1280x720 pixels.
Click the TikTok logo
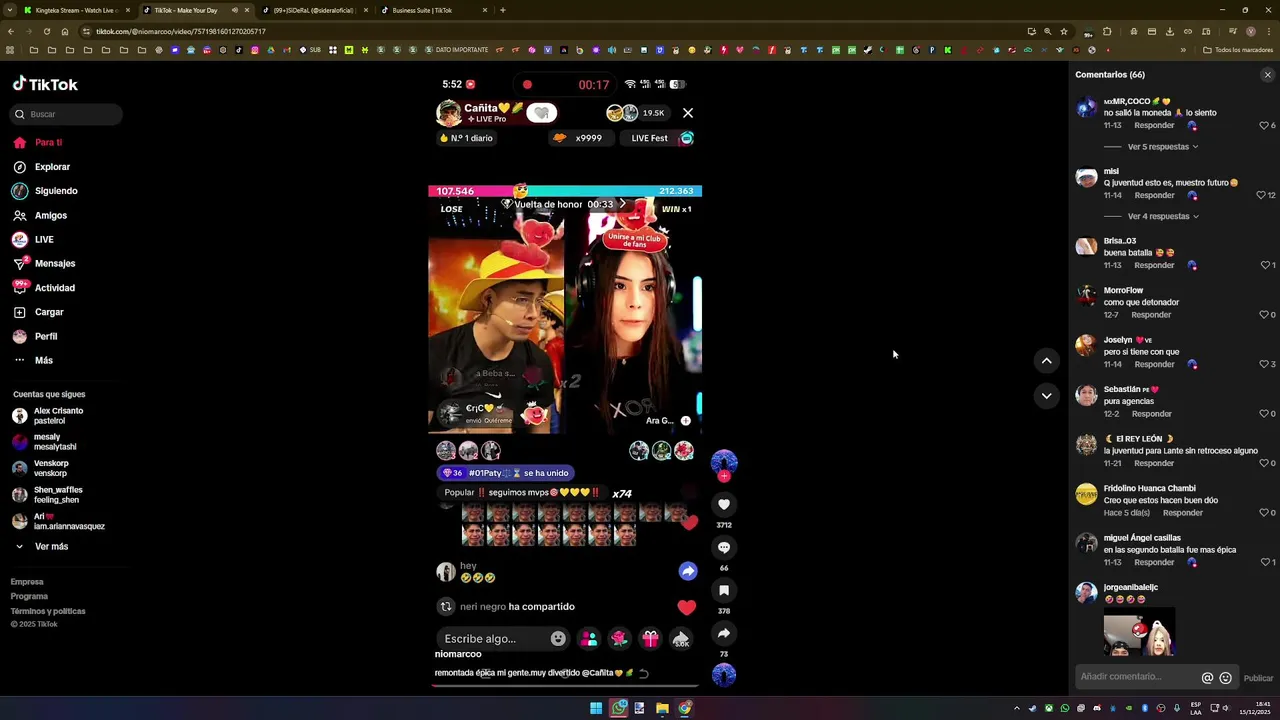45,84
